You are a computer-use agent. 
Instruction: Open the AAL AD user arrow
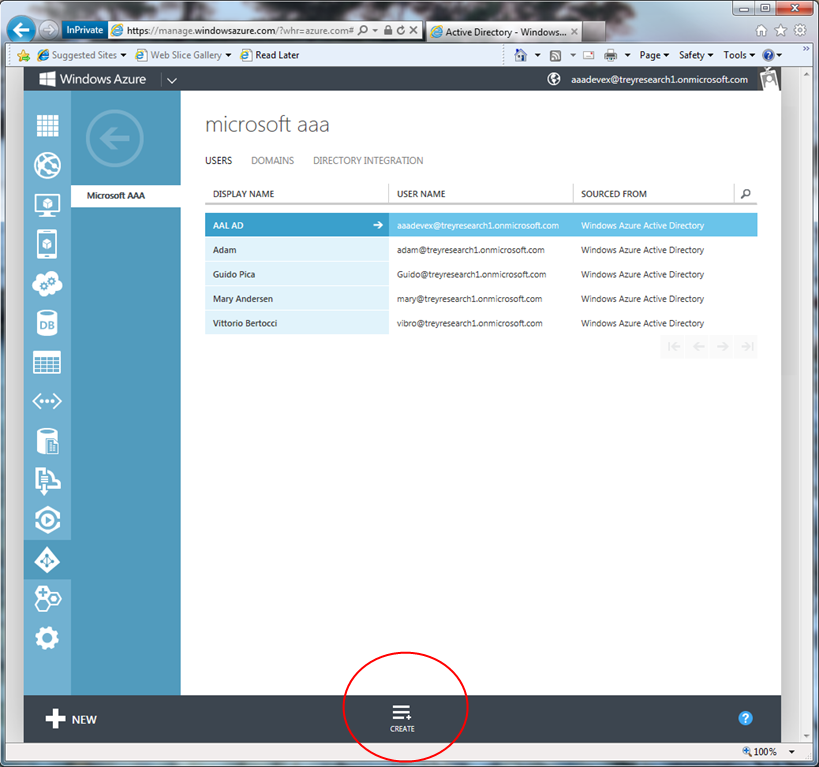click(378, 225)
